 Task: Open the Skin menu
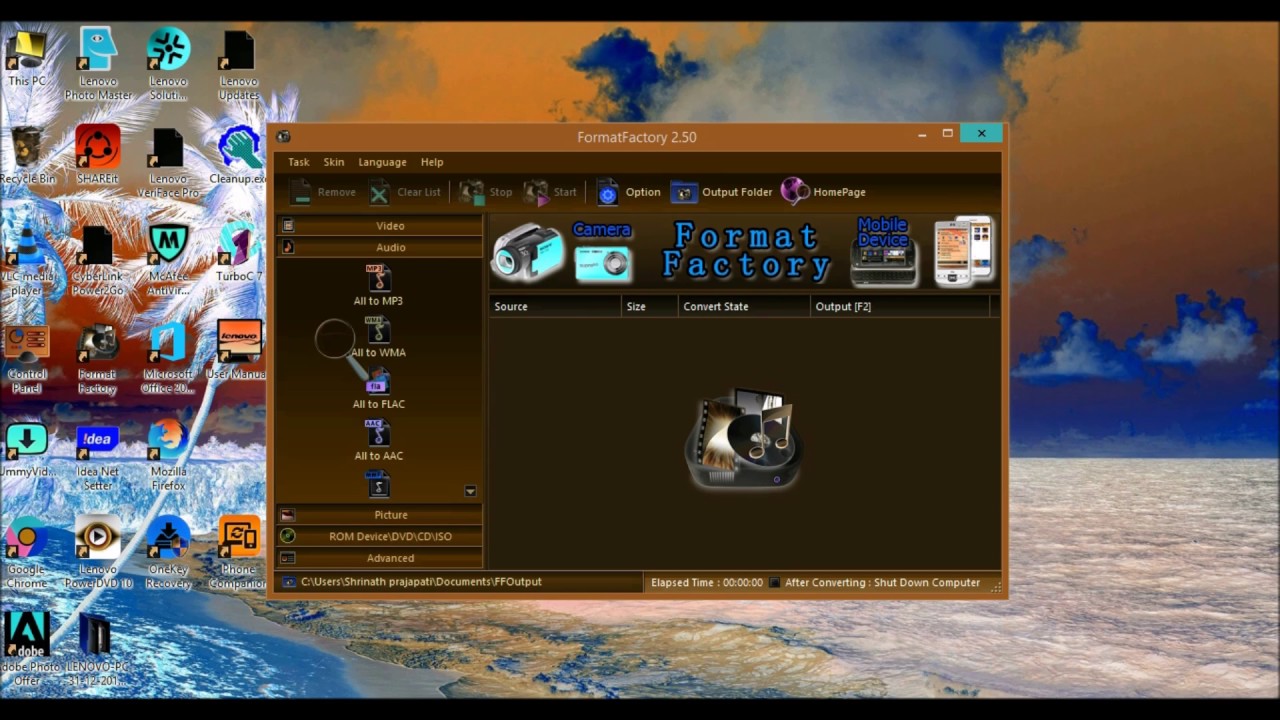(334, 162)
